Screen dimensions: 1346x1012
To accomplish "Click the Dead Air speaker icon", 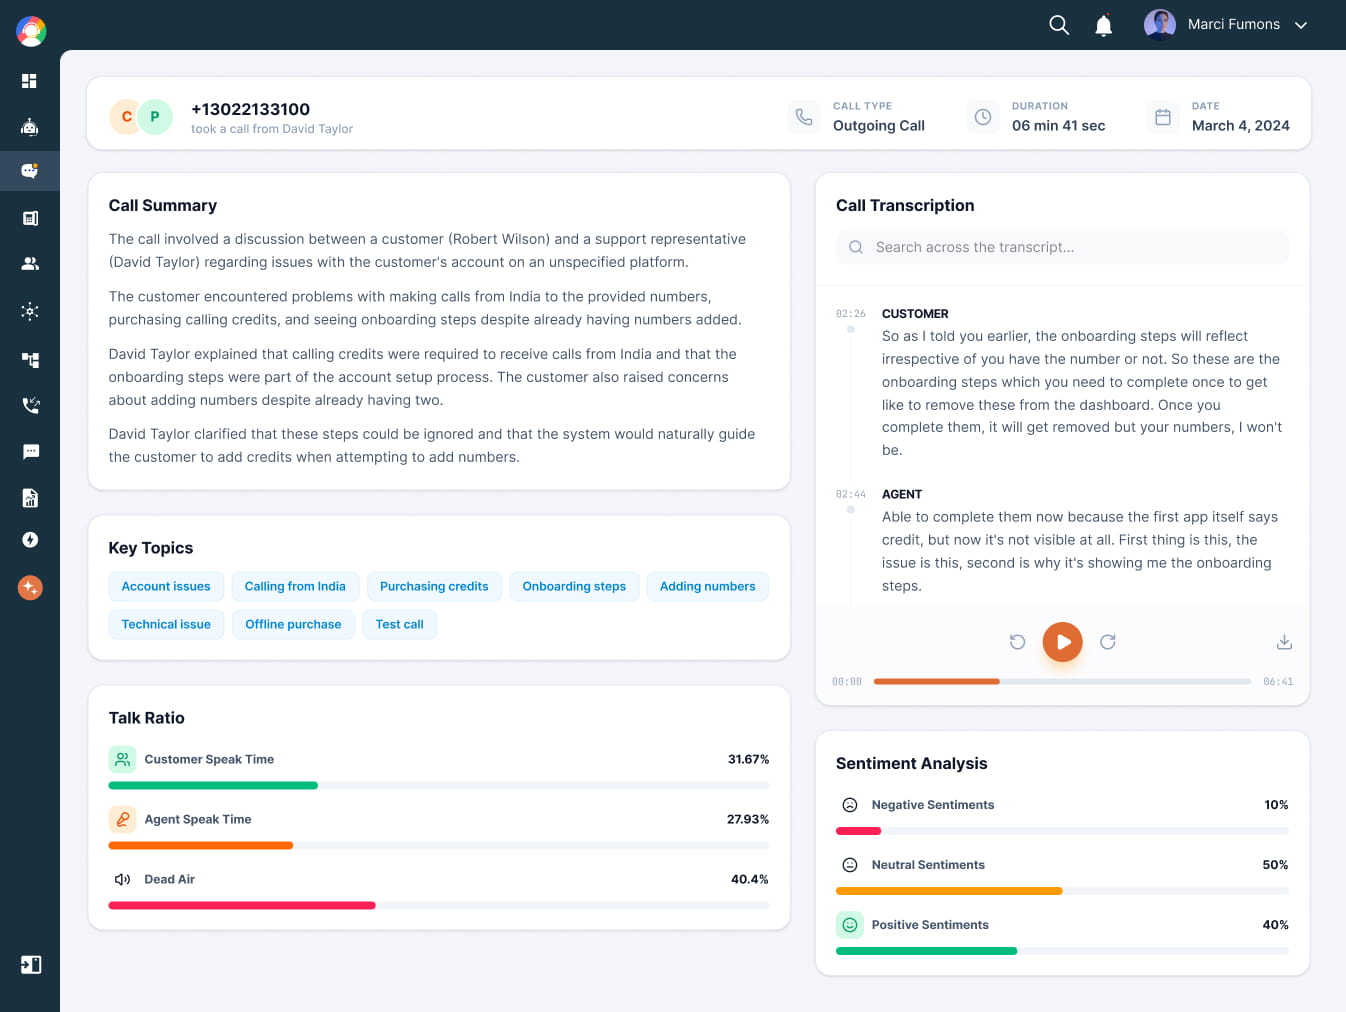I will coord(123,879).
